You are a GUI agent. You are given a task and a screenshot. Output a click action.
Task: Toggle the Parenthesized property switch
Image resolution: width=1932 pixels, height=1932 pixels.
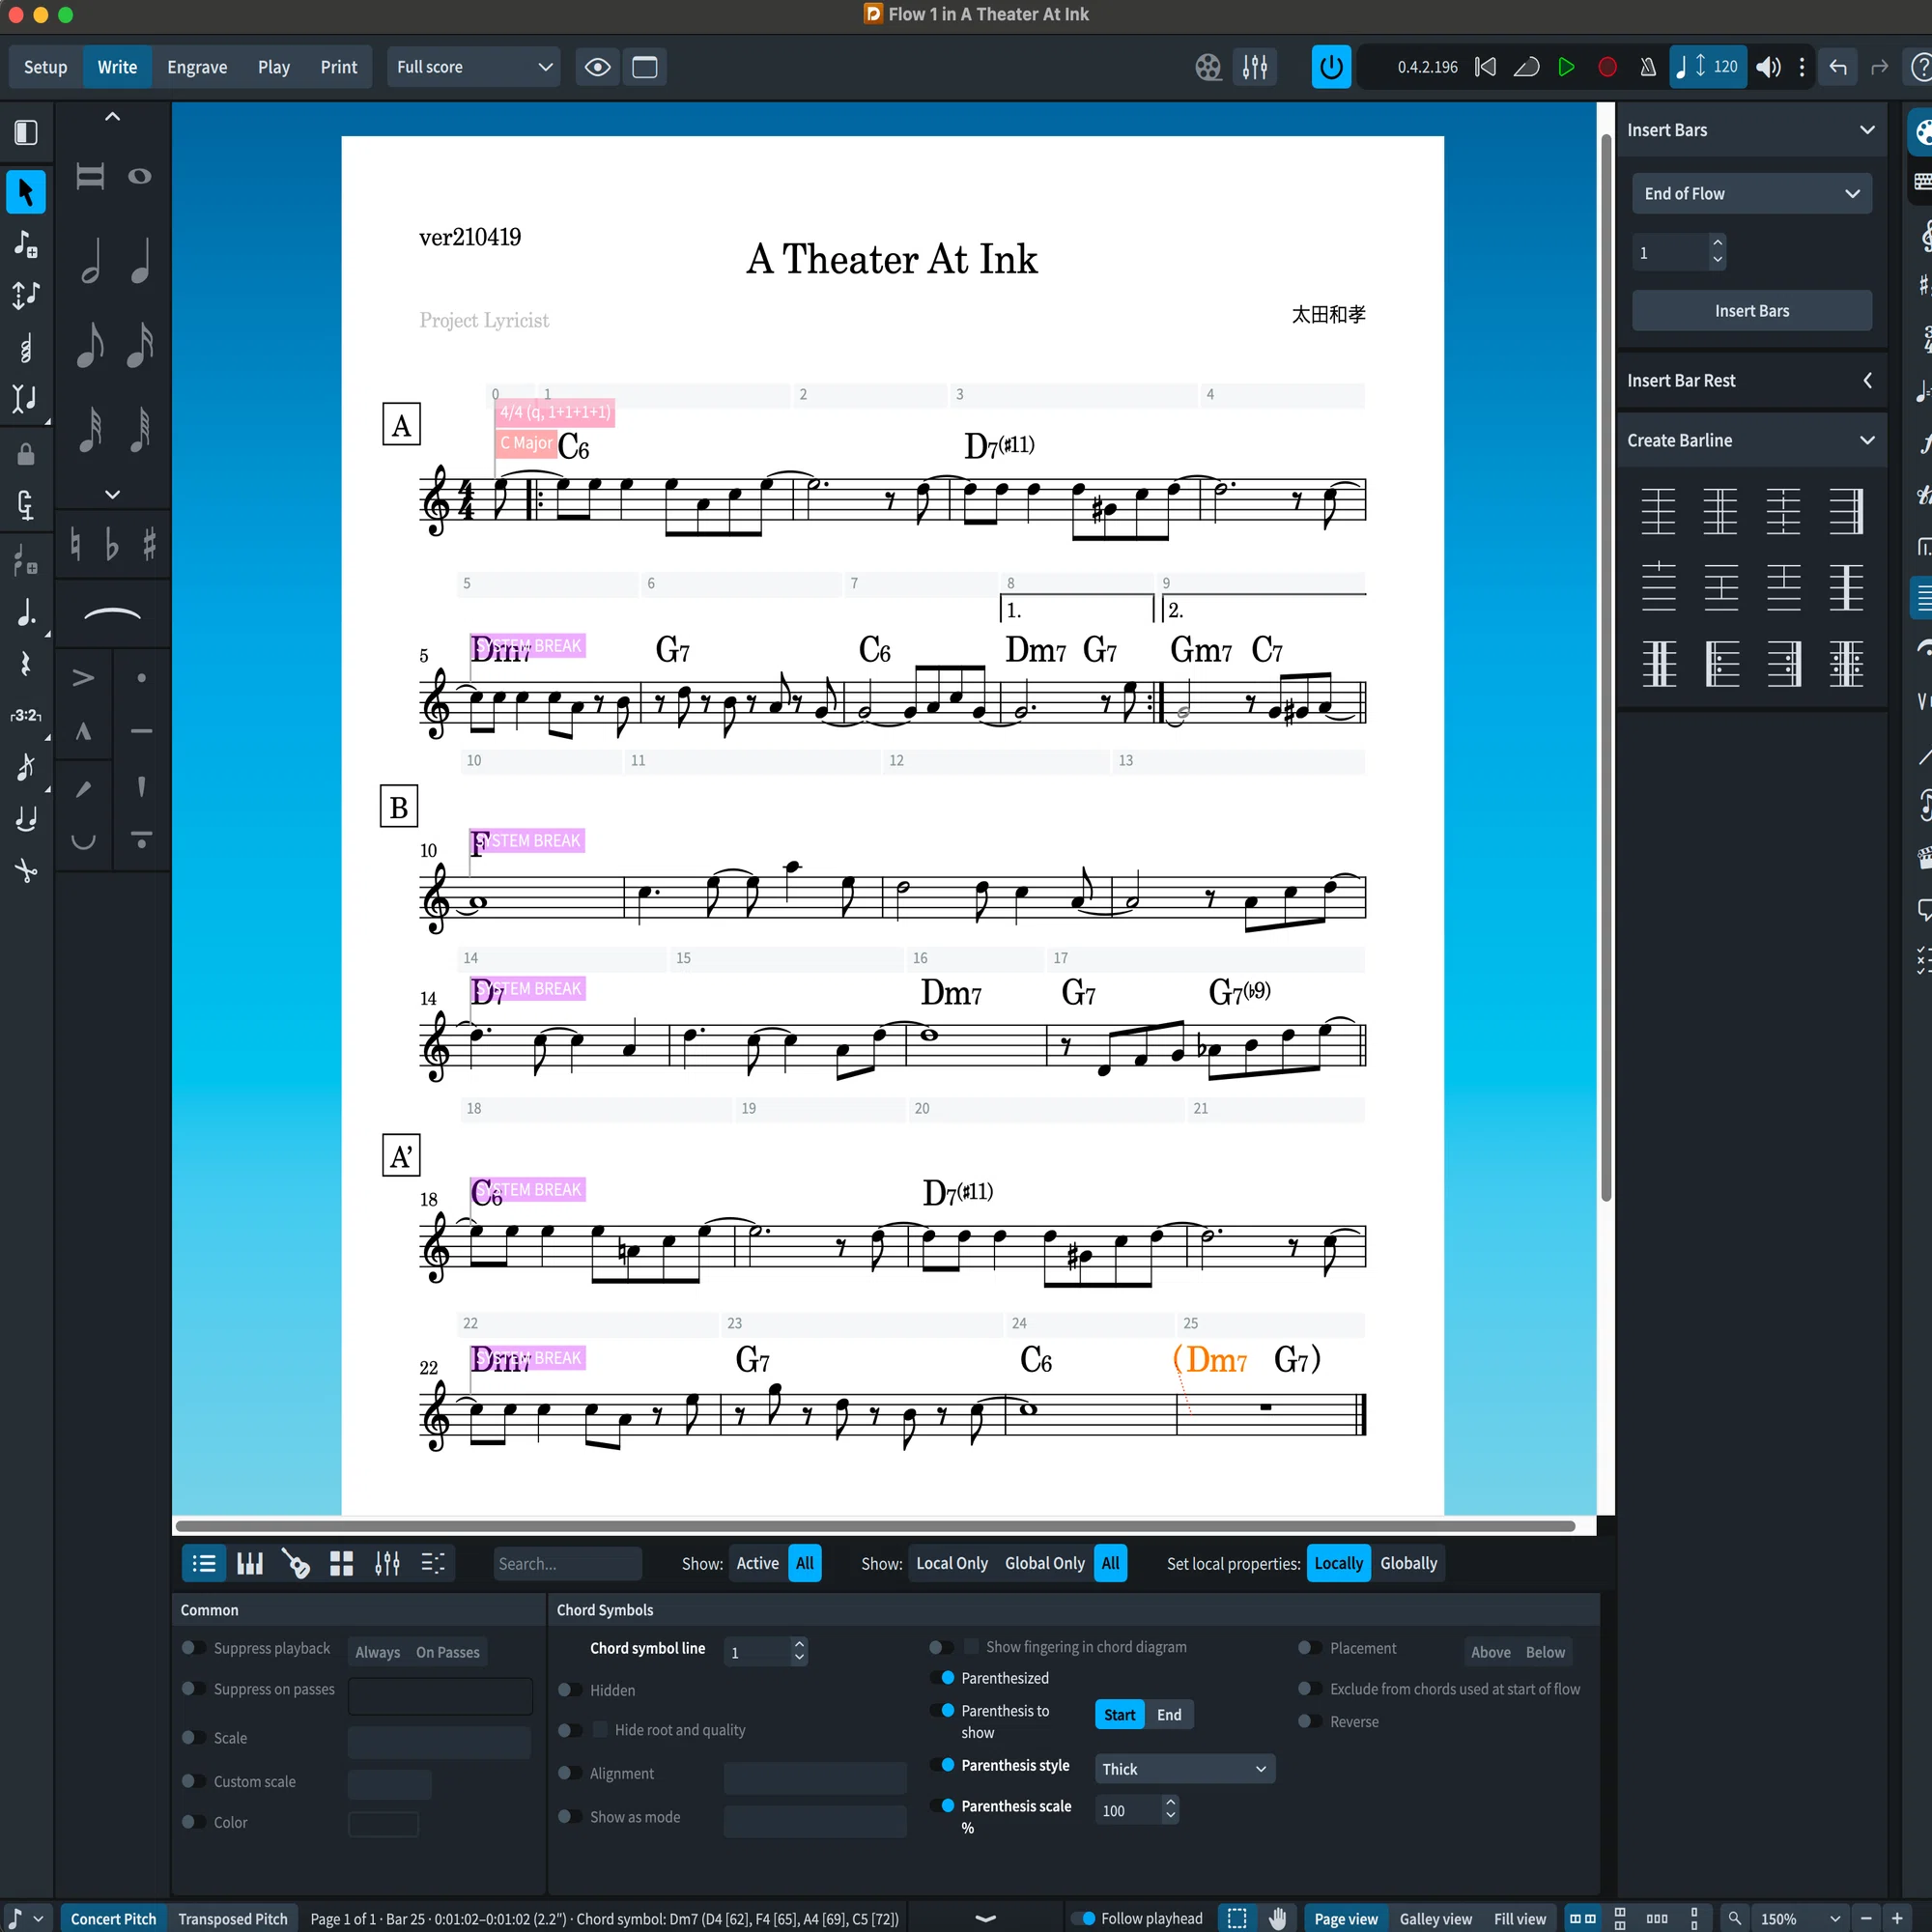click(942, 1678)
